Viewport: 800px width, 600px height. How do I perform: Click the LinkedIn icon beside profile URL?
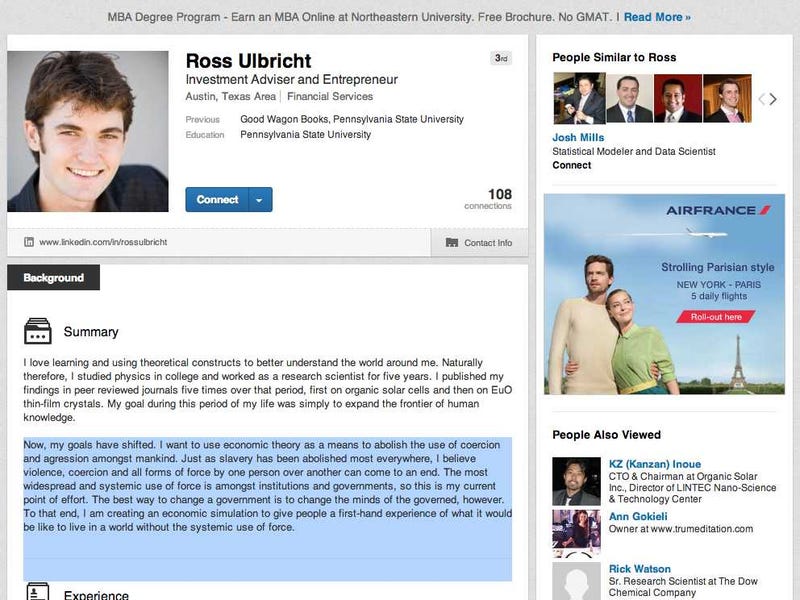29,242
